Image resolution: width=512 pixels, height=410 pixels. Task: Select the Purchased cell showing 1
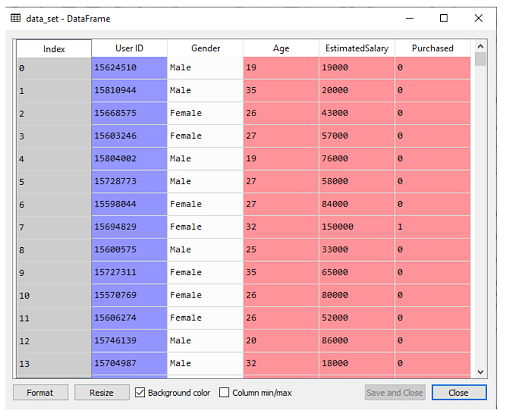tap(432, 227)
